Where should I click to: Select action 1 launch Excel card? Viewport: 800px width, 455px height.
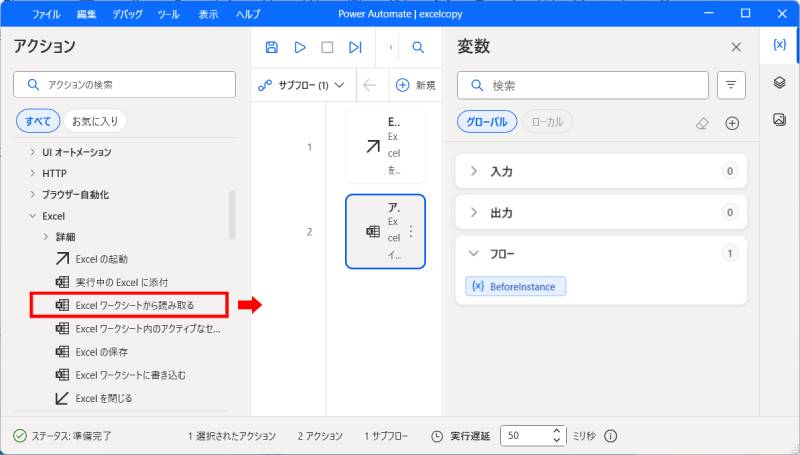point(385,146)
